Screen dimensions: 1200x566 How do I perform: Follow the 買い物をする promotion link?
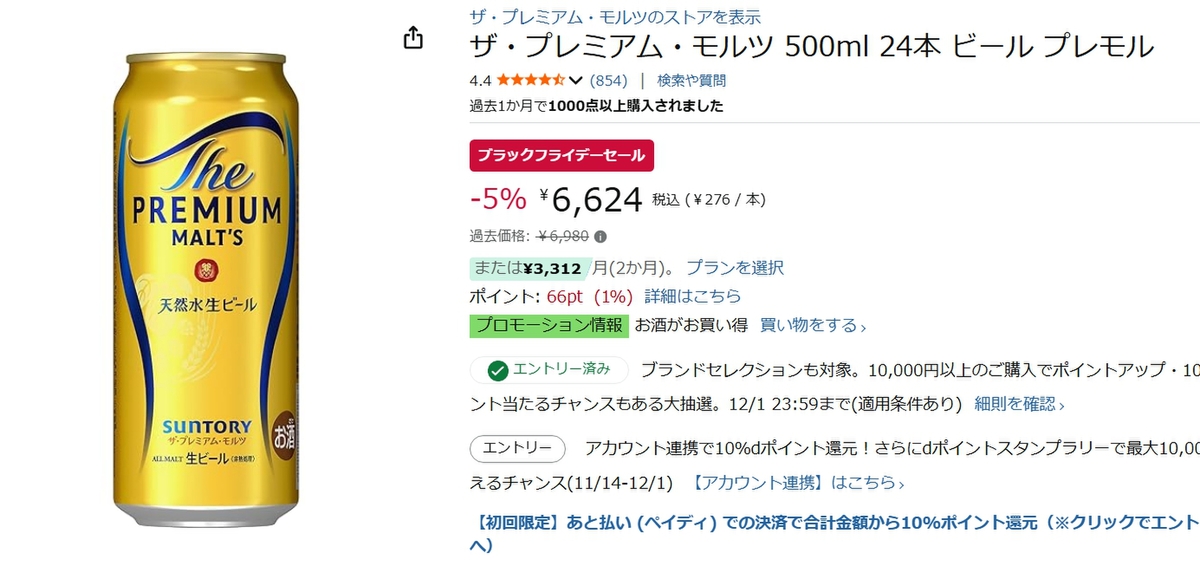tap(813, 325)
